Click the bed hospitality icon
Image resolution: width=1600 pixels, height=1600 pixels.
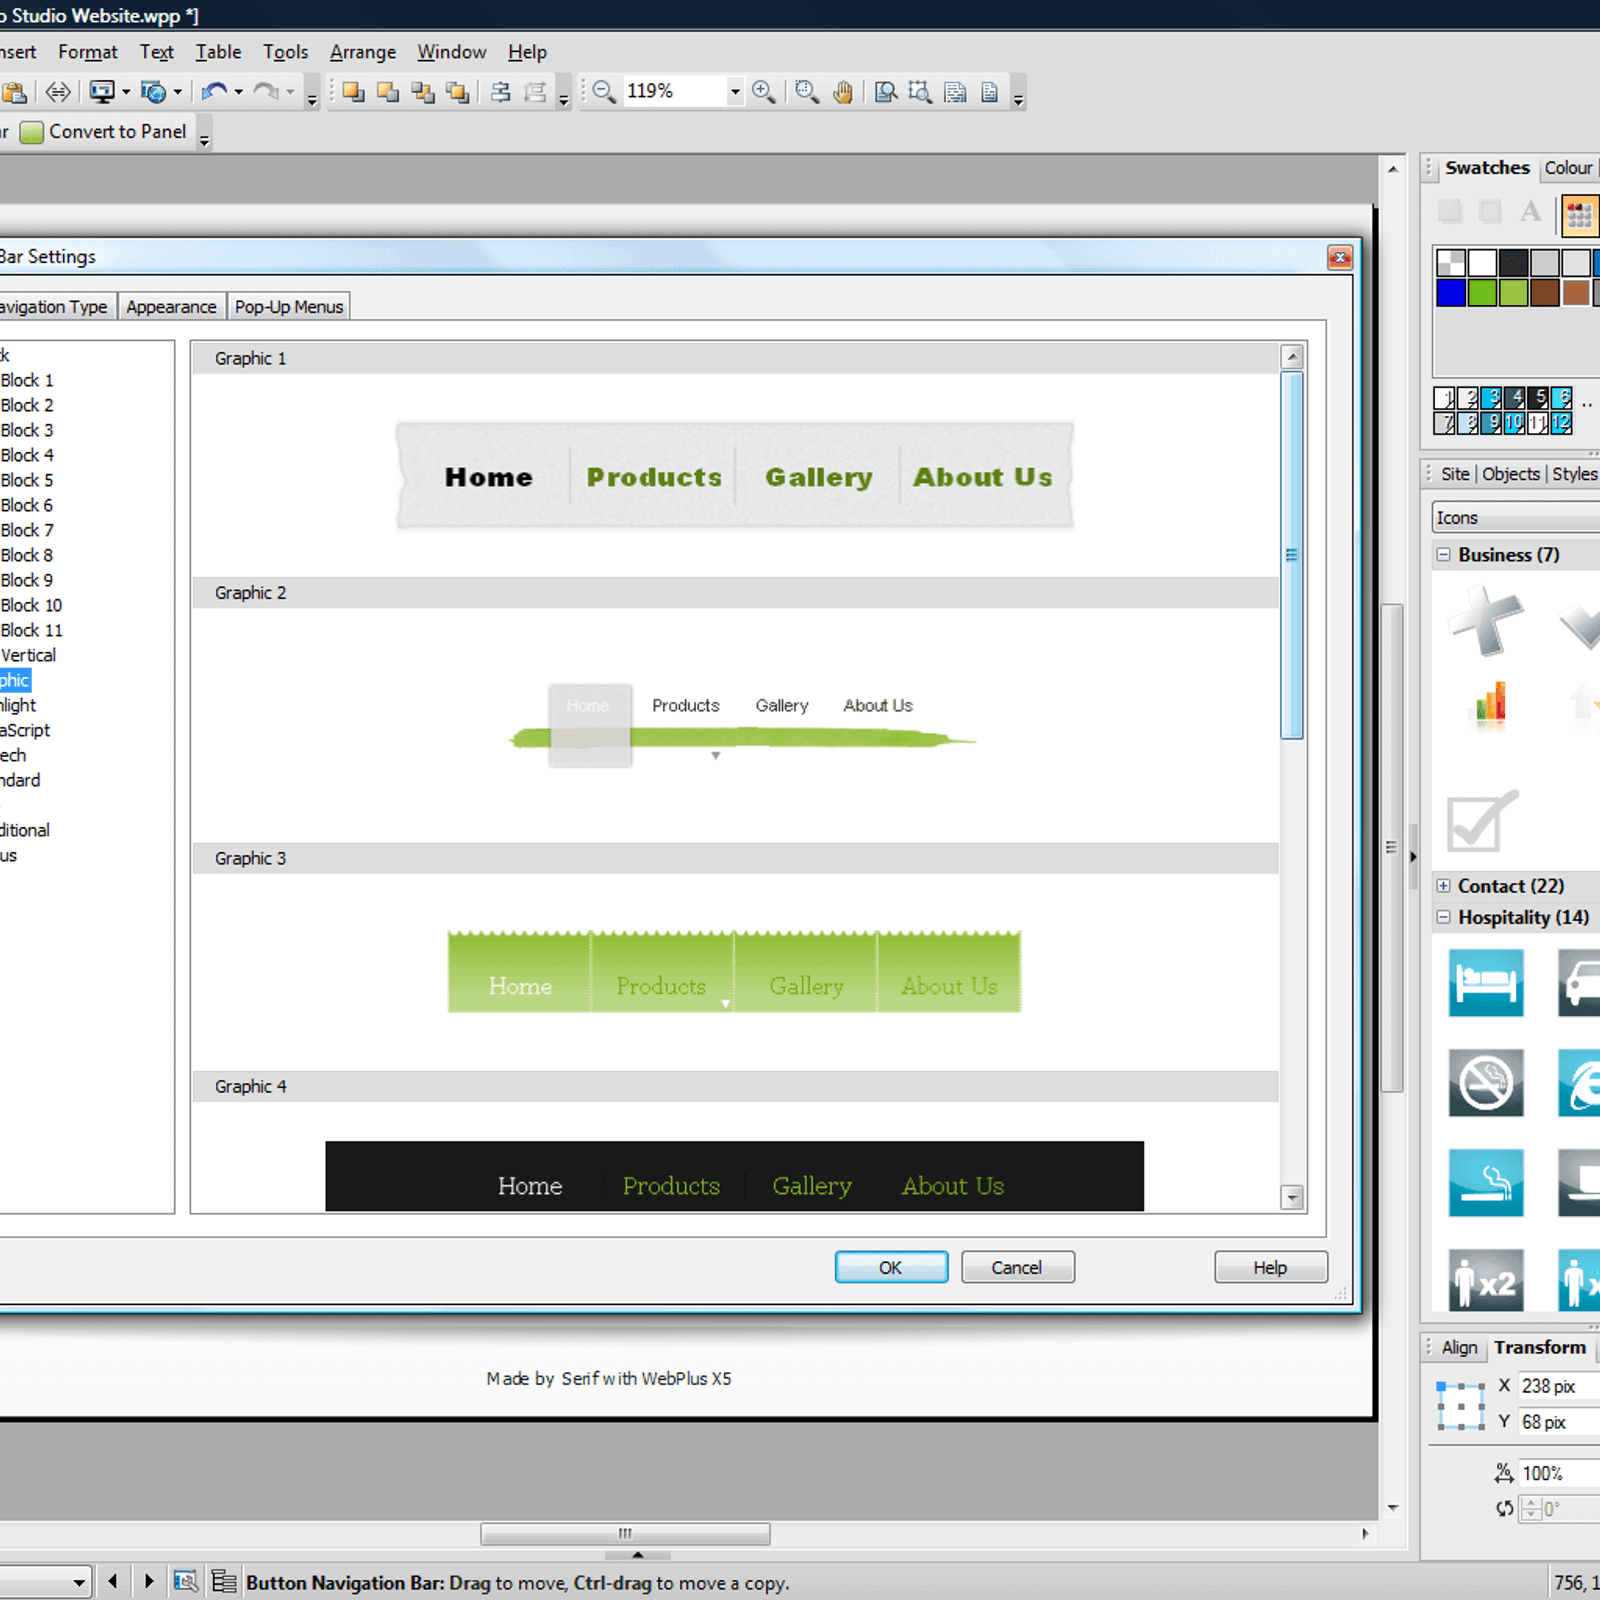(1486, 983)
